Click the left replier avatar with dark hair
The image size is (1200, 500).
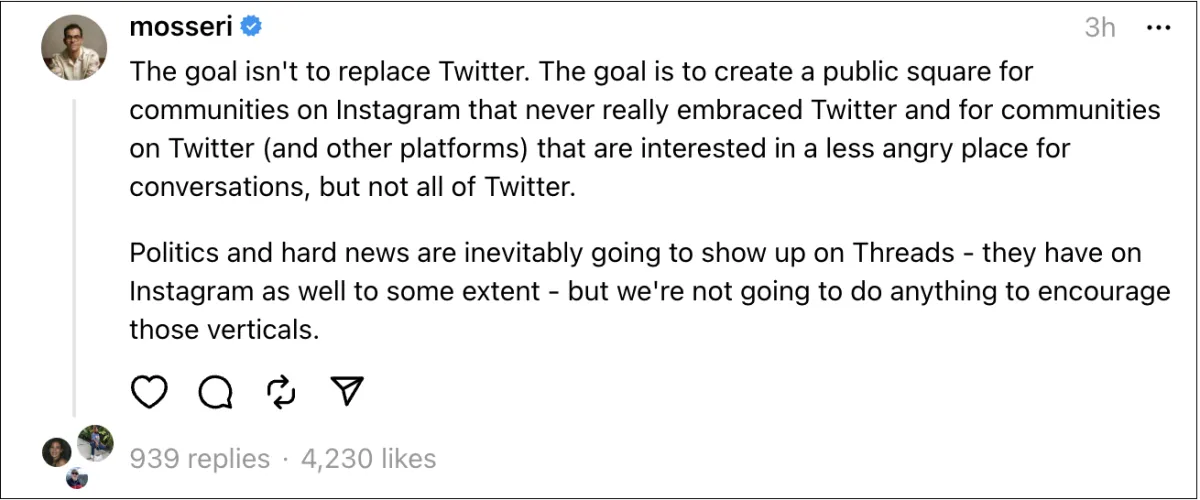[x=56, y=453]
